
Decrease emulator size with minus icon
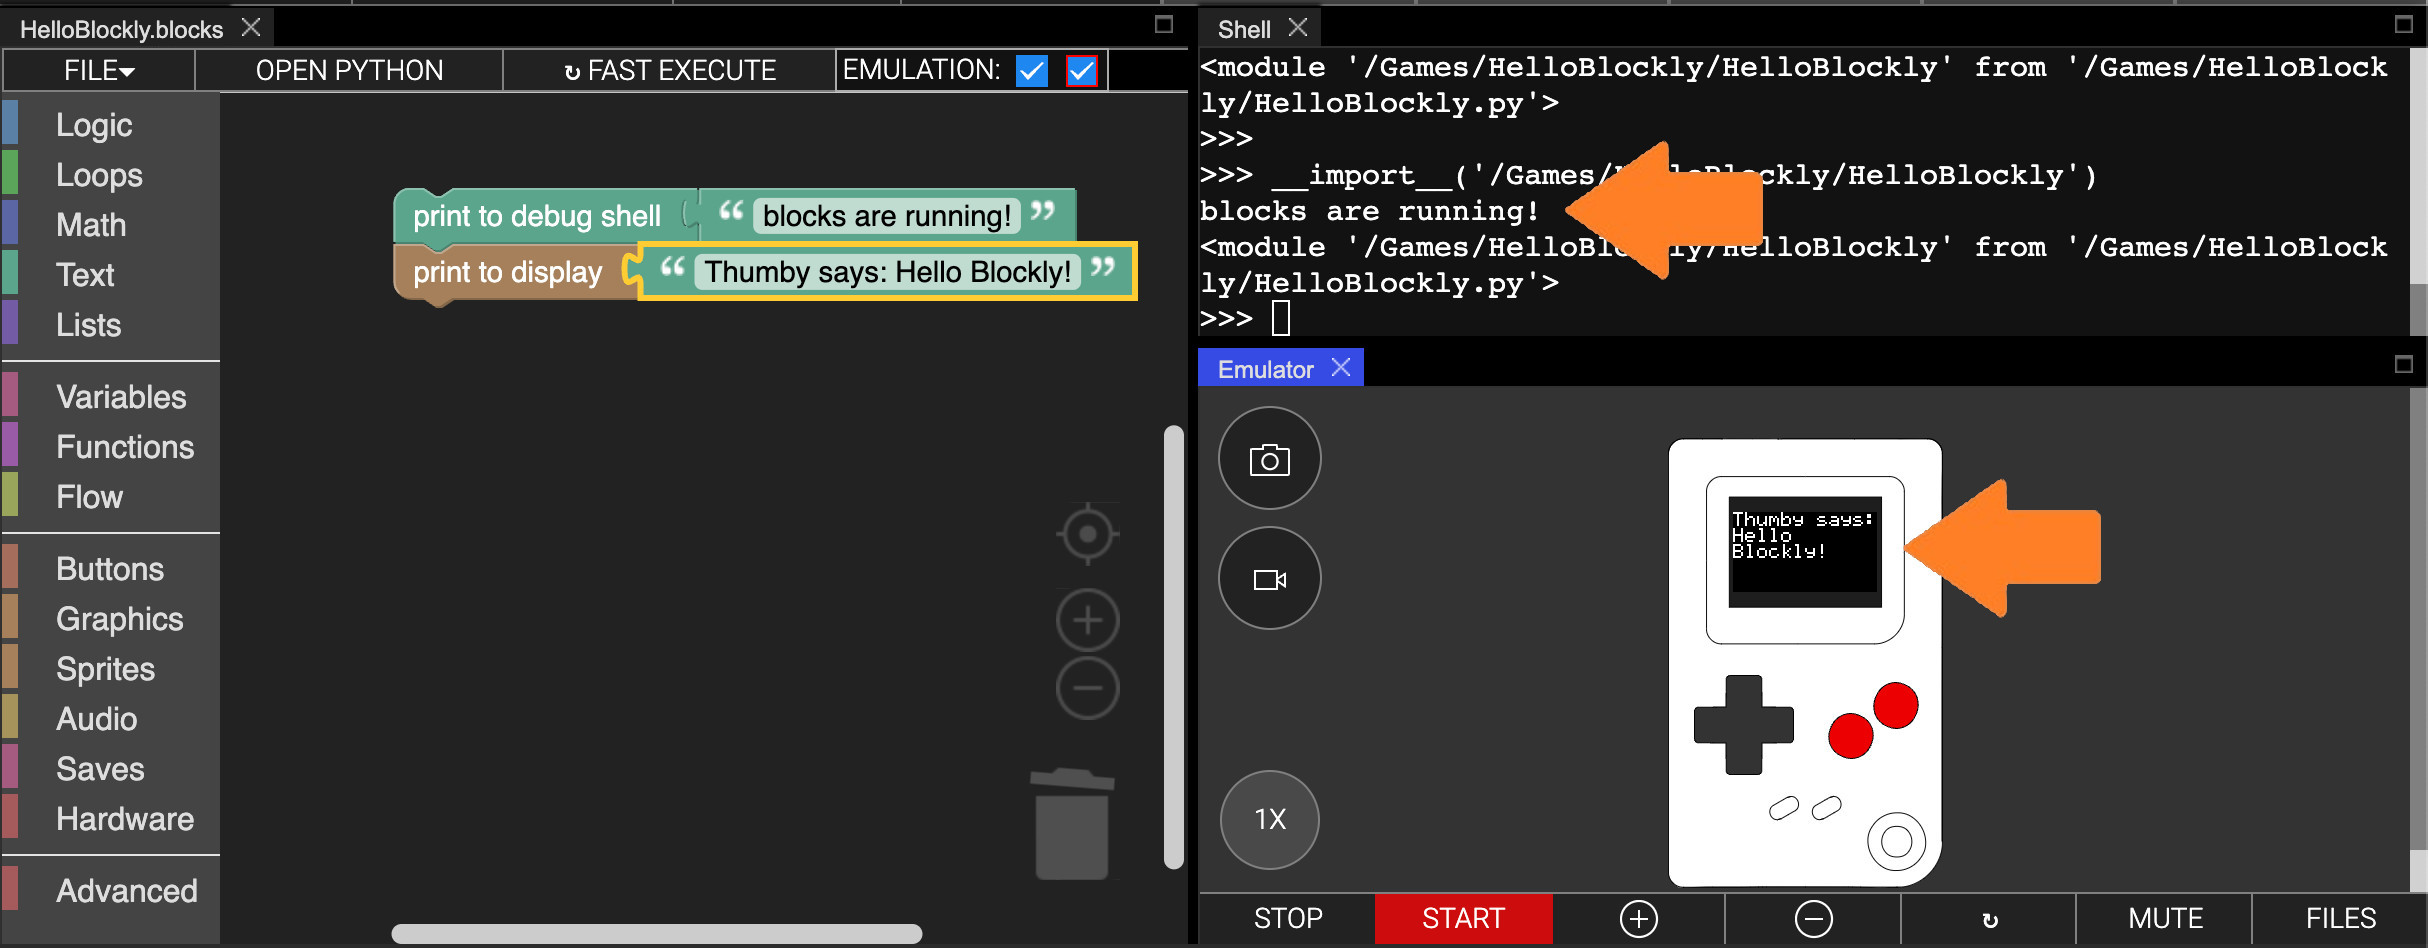point(1813,918)
